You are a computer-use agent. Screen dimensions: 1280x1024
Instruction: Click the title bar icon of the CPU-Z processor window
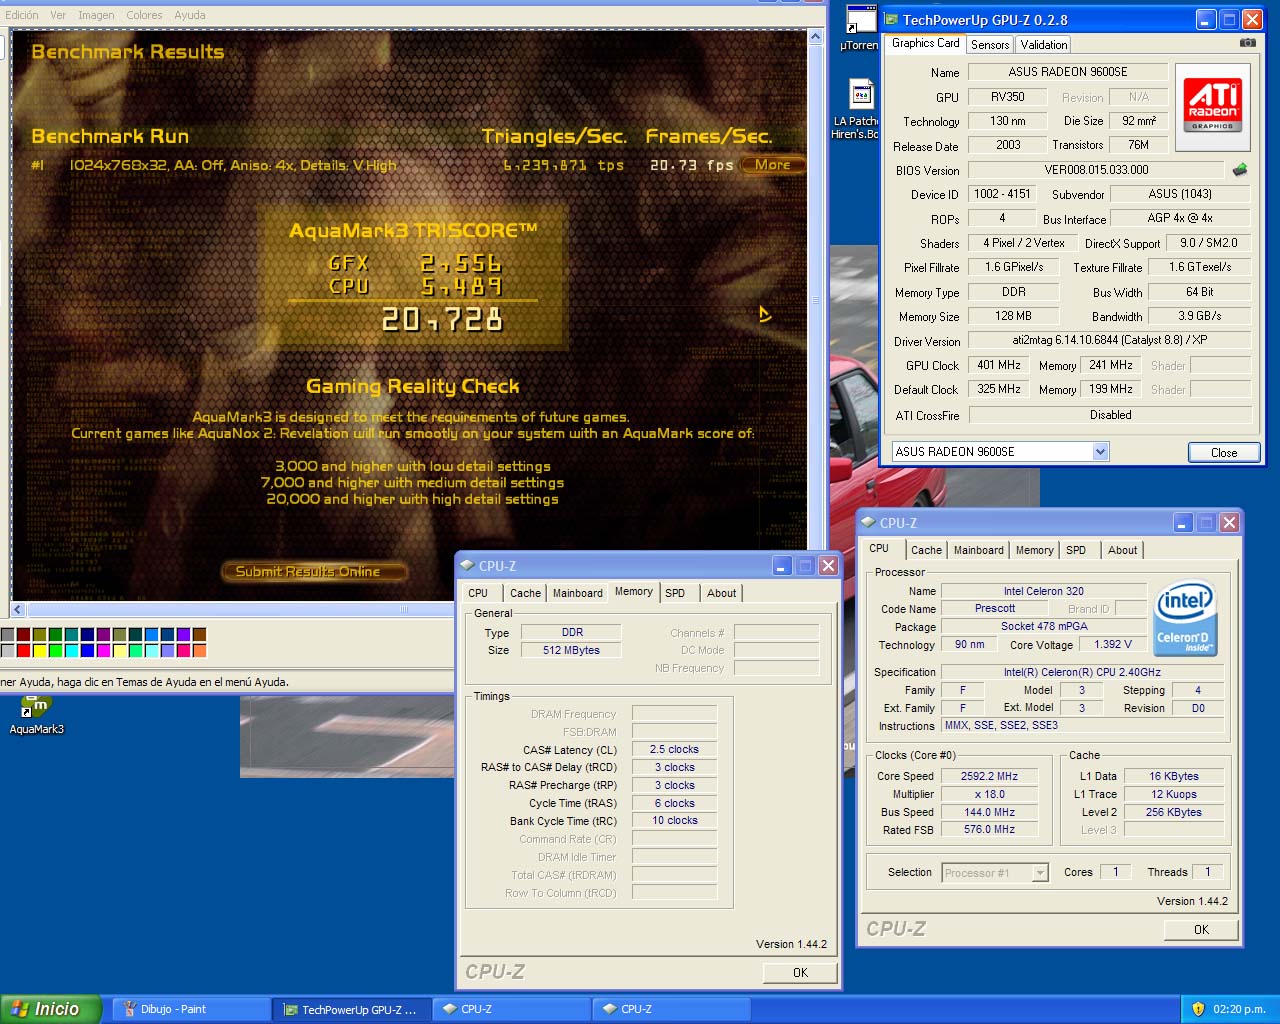coord(868,522)
